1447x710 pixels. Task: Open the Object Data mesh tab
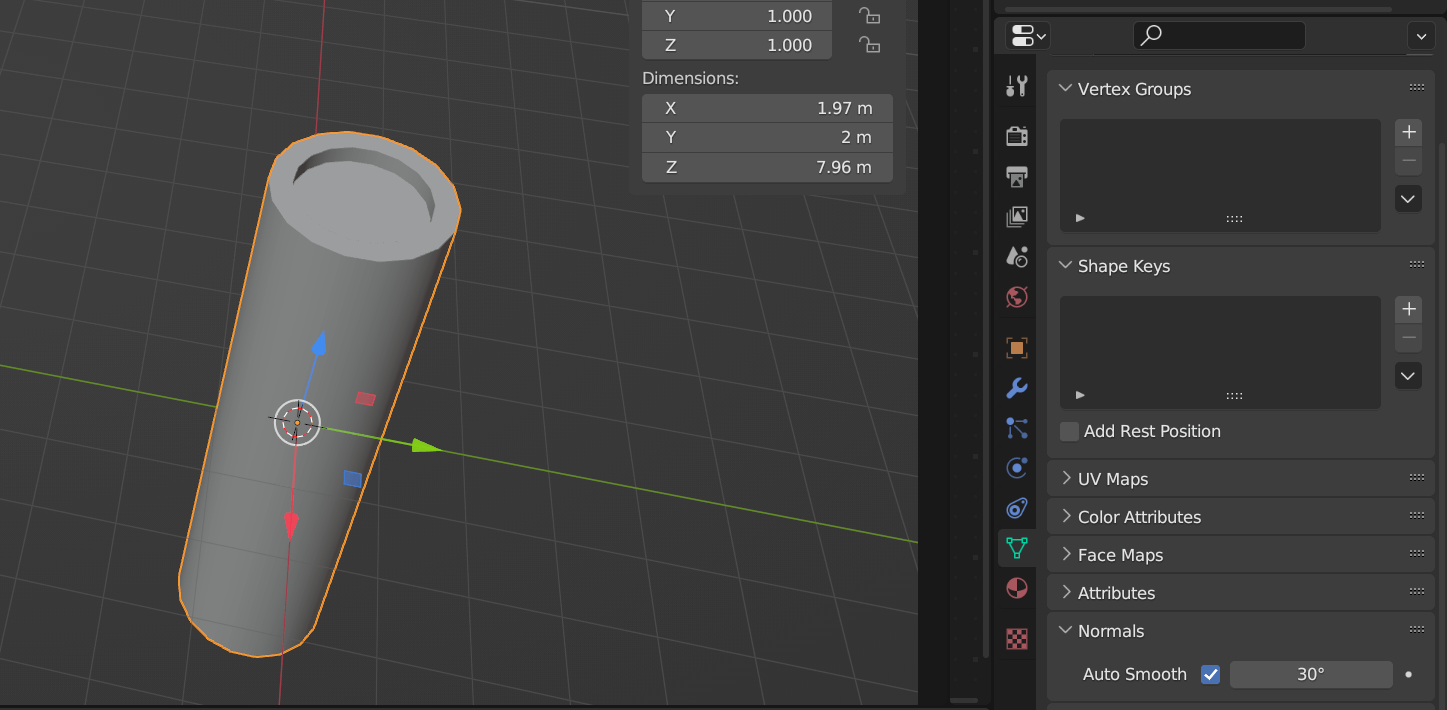pos(1017,548)
